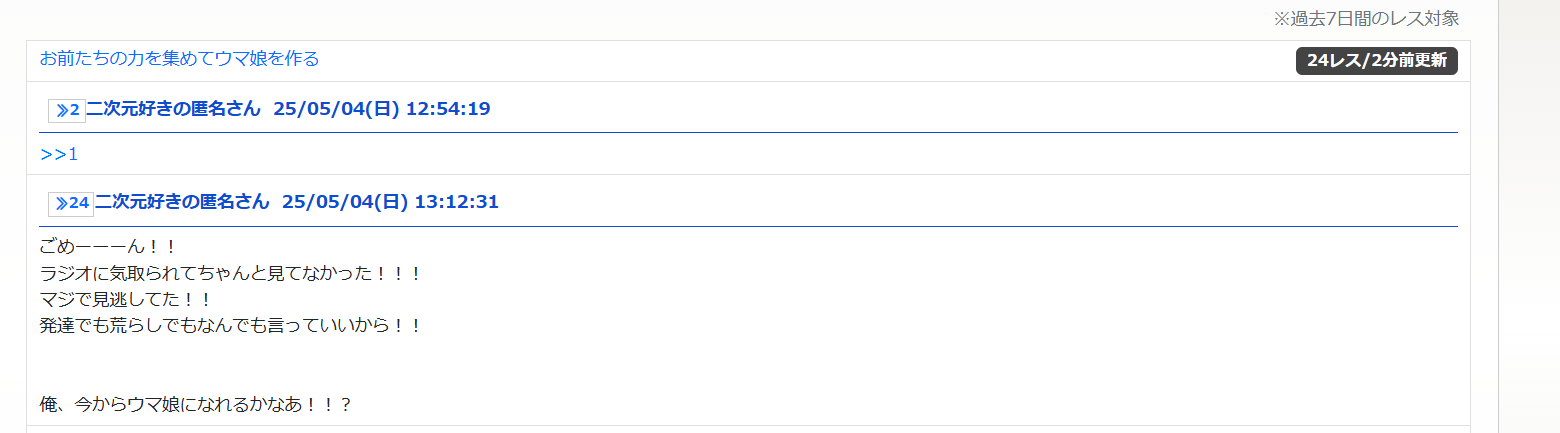Follow the >>1 anchor link
This screenshot has width=1560, height=433.
[x=59, y=154]
